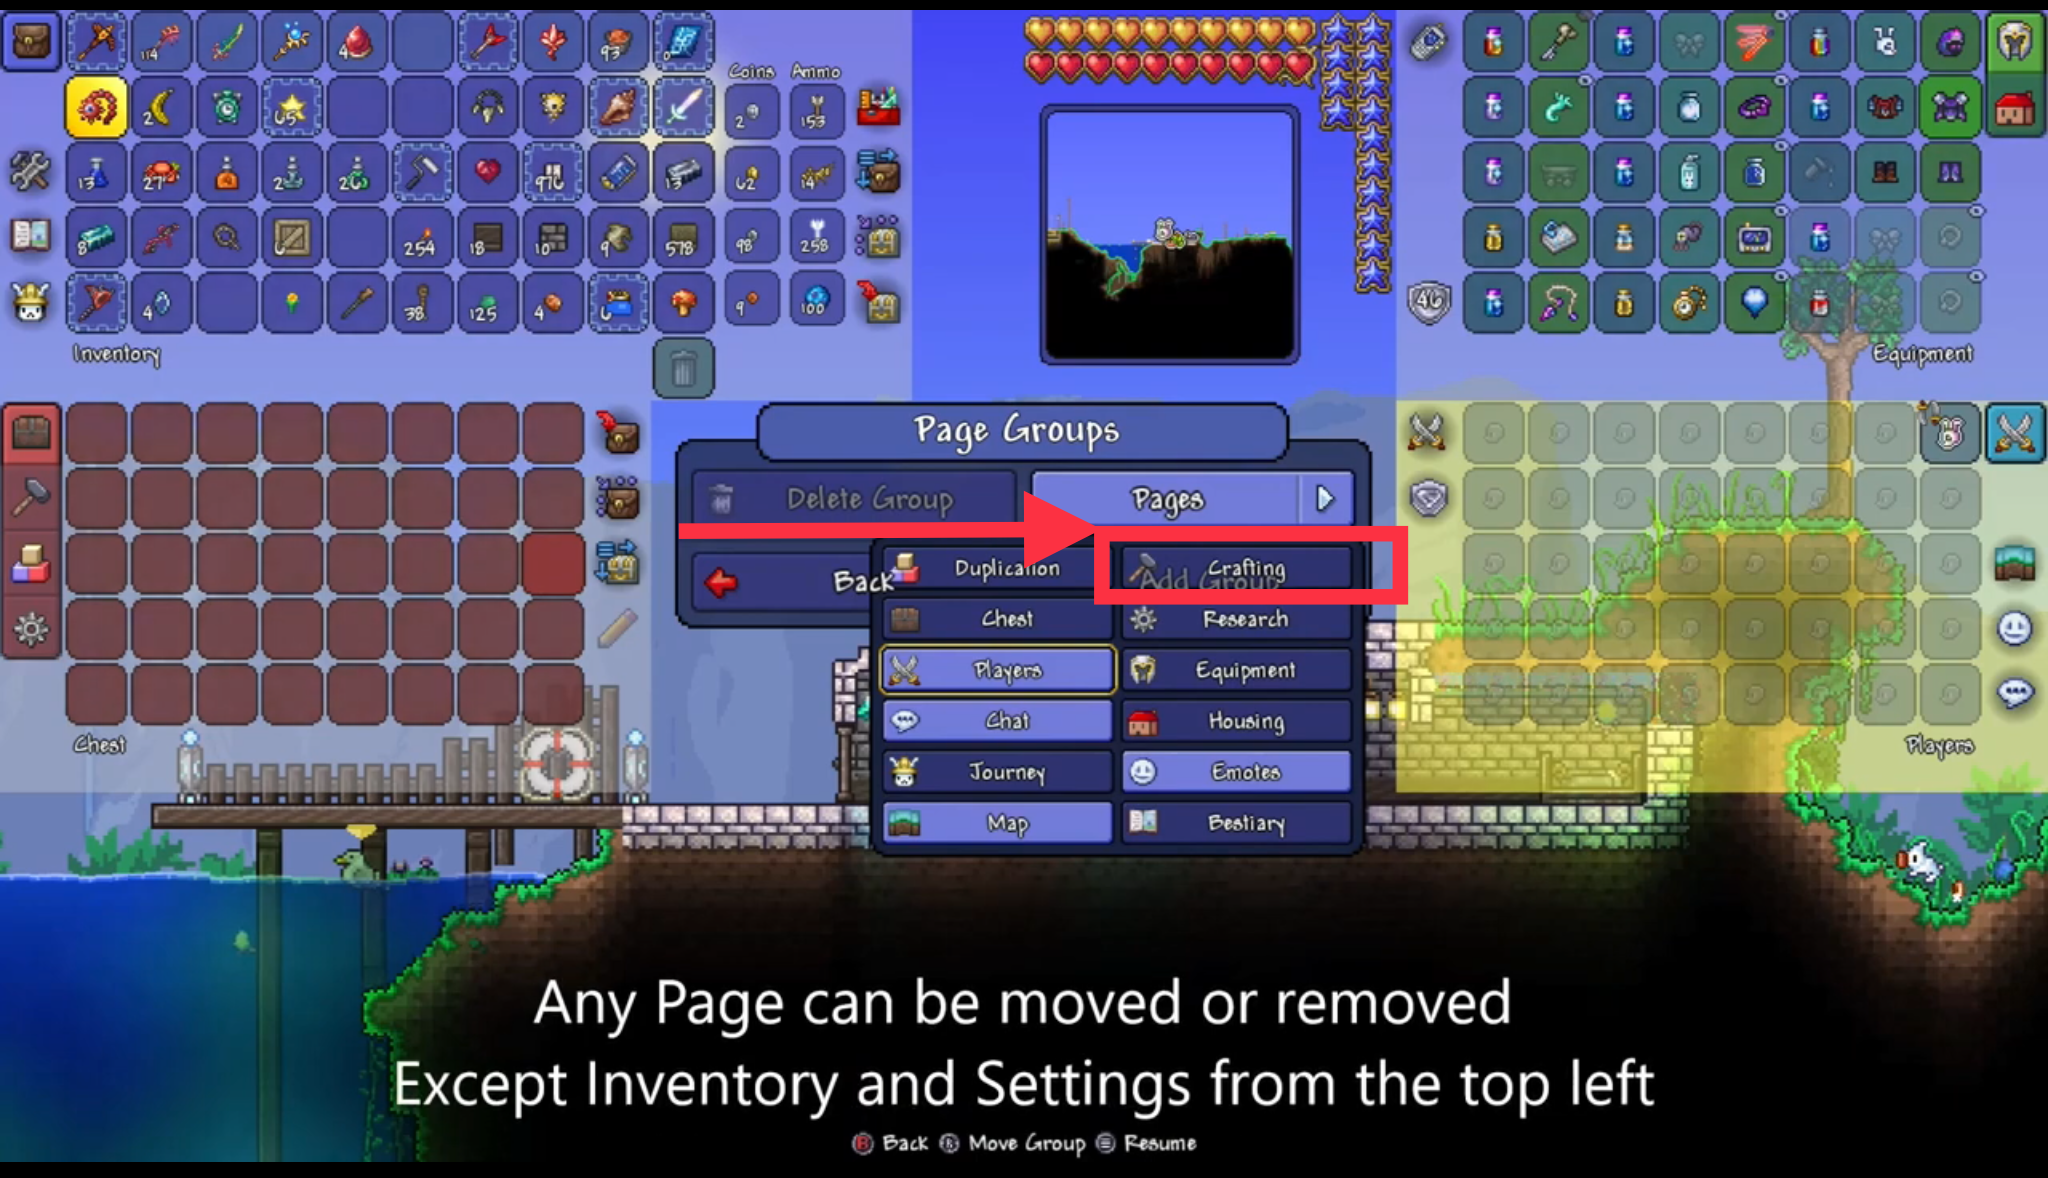Click the Housing page icon
Viewport: 2048px width, 1178px height.
pos(1146,721)
